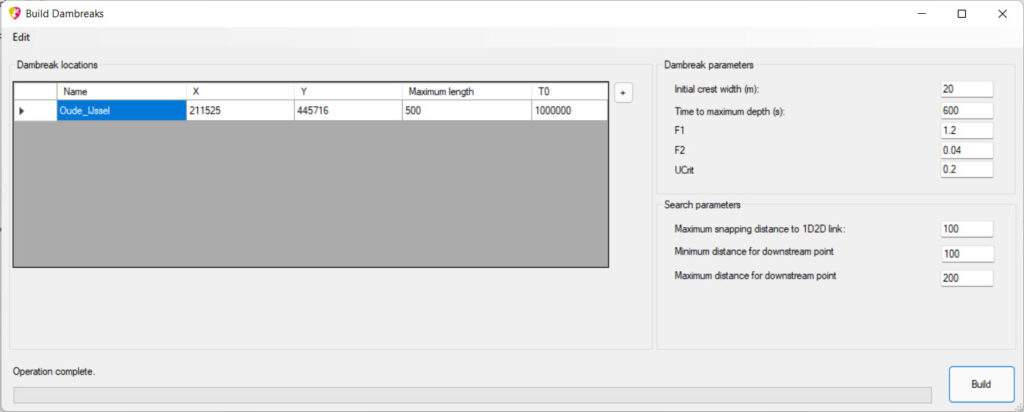Click the T0 column header
Viewport: 1024px width, 412px height.
tap(568, 91)
